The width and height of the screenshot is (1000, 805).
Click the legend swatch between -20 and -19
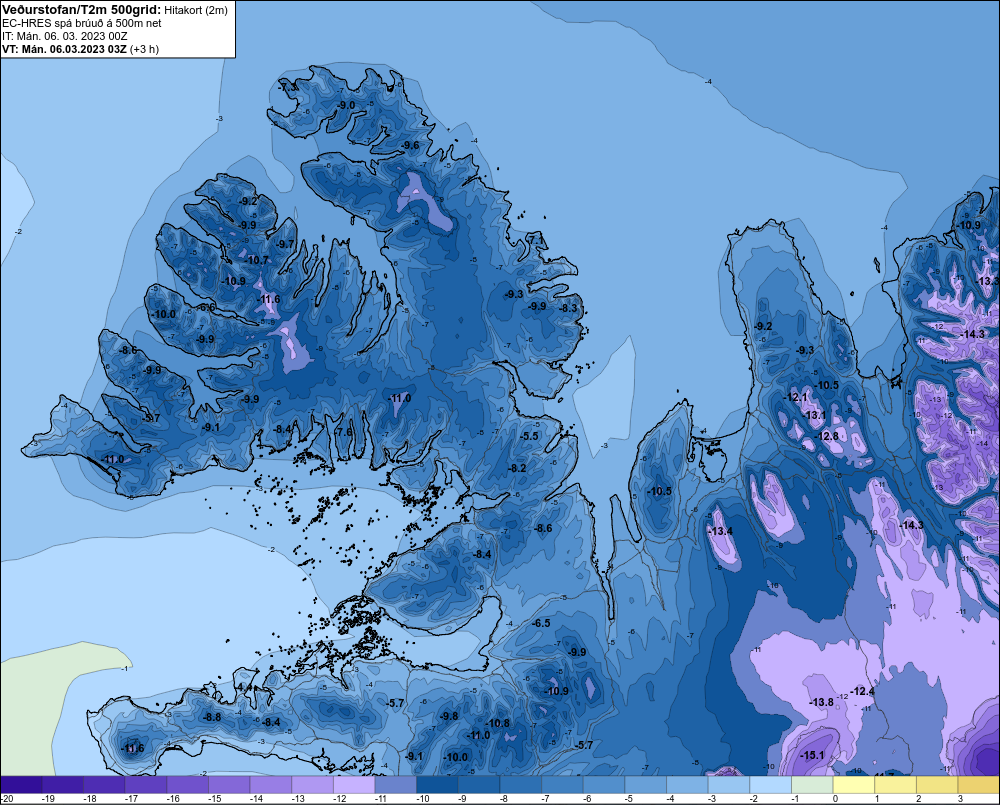pyautogui.click(x=21, y=784)
